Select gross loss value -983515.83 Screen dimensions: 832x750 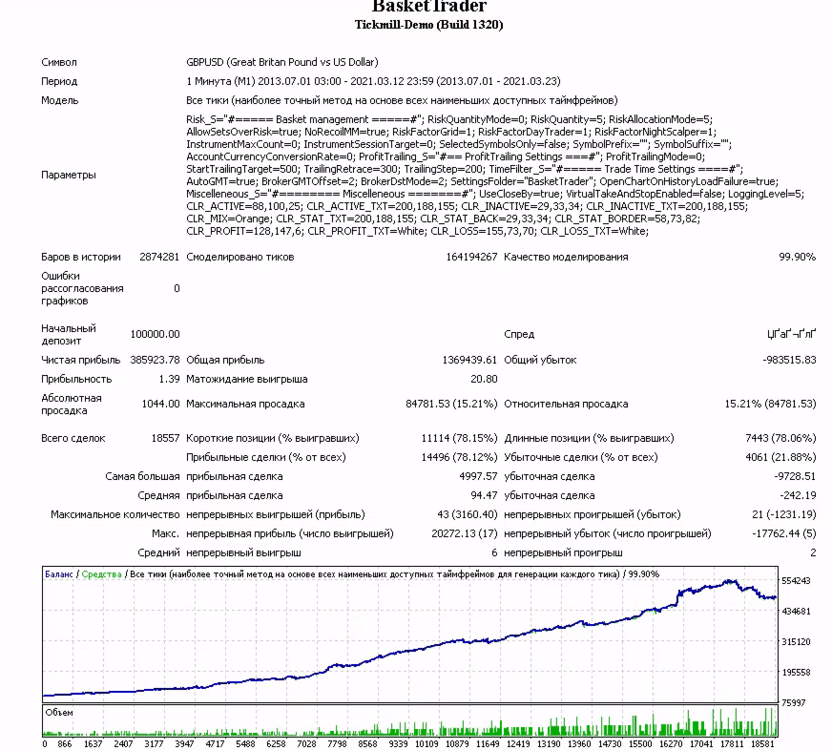click(790, 360)
